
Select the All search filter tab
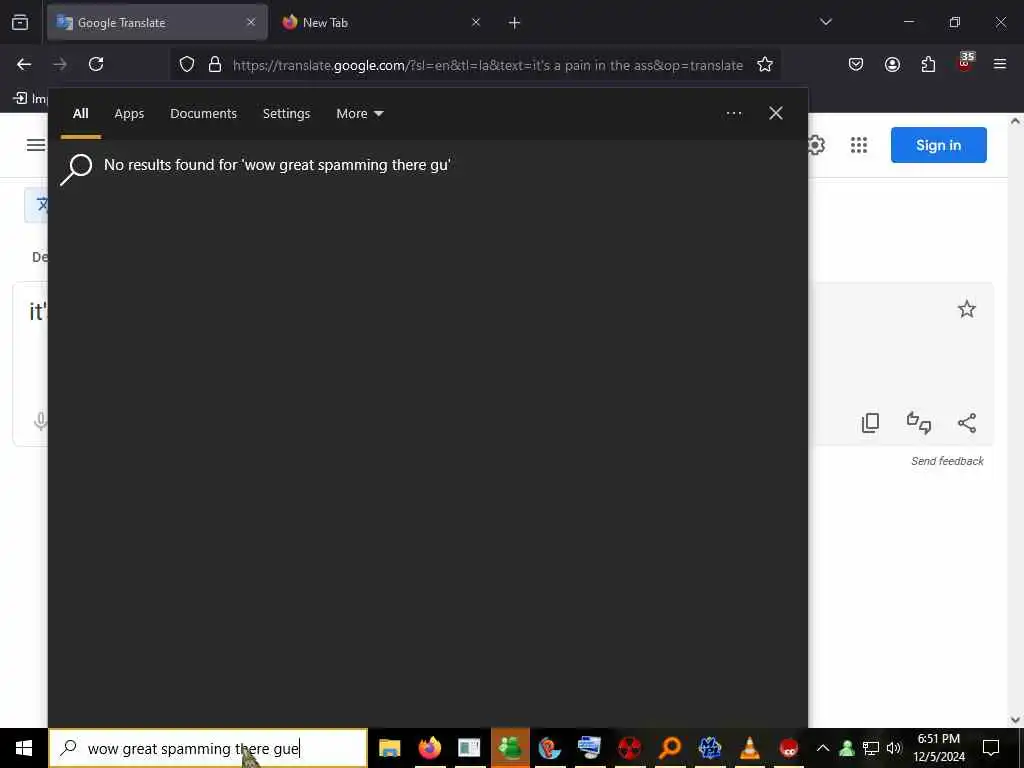[x=80, y=114]
